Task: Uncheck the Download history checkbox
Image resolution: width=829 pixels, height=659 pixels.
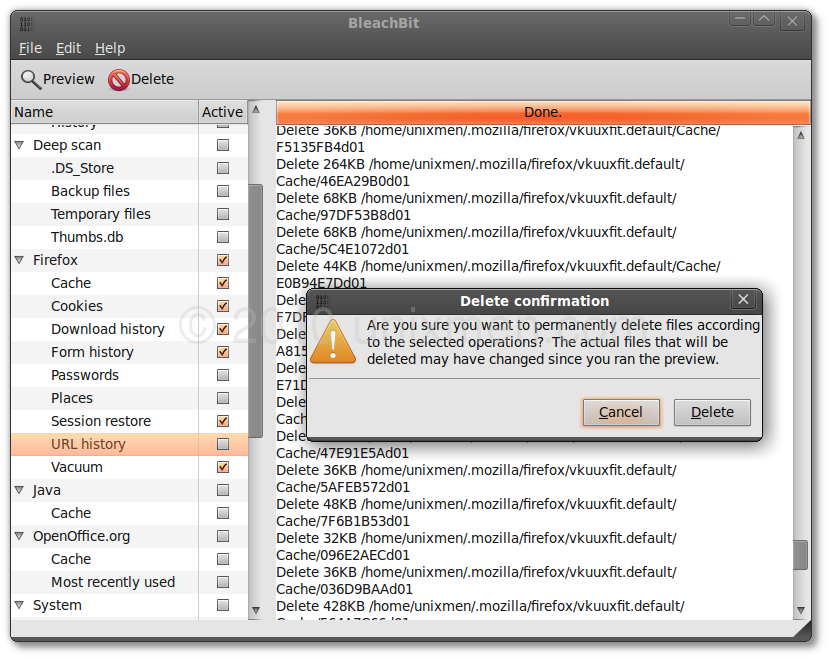Action: click(x=223, y=329)
